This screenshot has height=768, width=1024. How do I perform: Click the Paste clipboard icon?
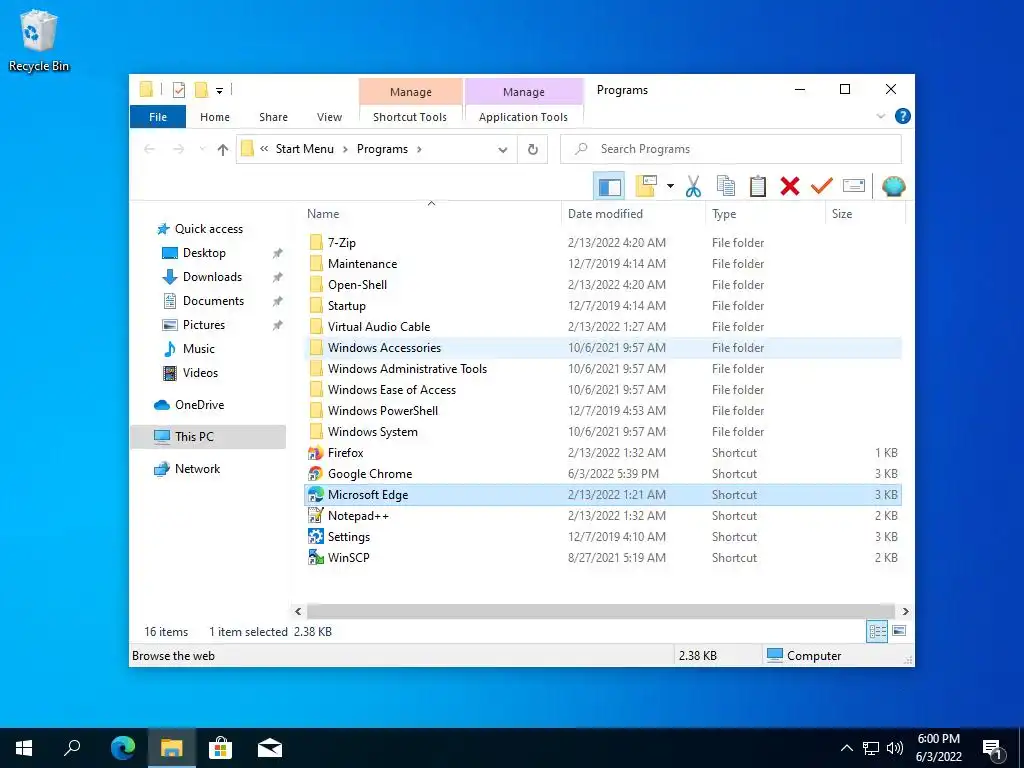(758, 186)
